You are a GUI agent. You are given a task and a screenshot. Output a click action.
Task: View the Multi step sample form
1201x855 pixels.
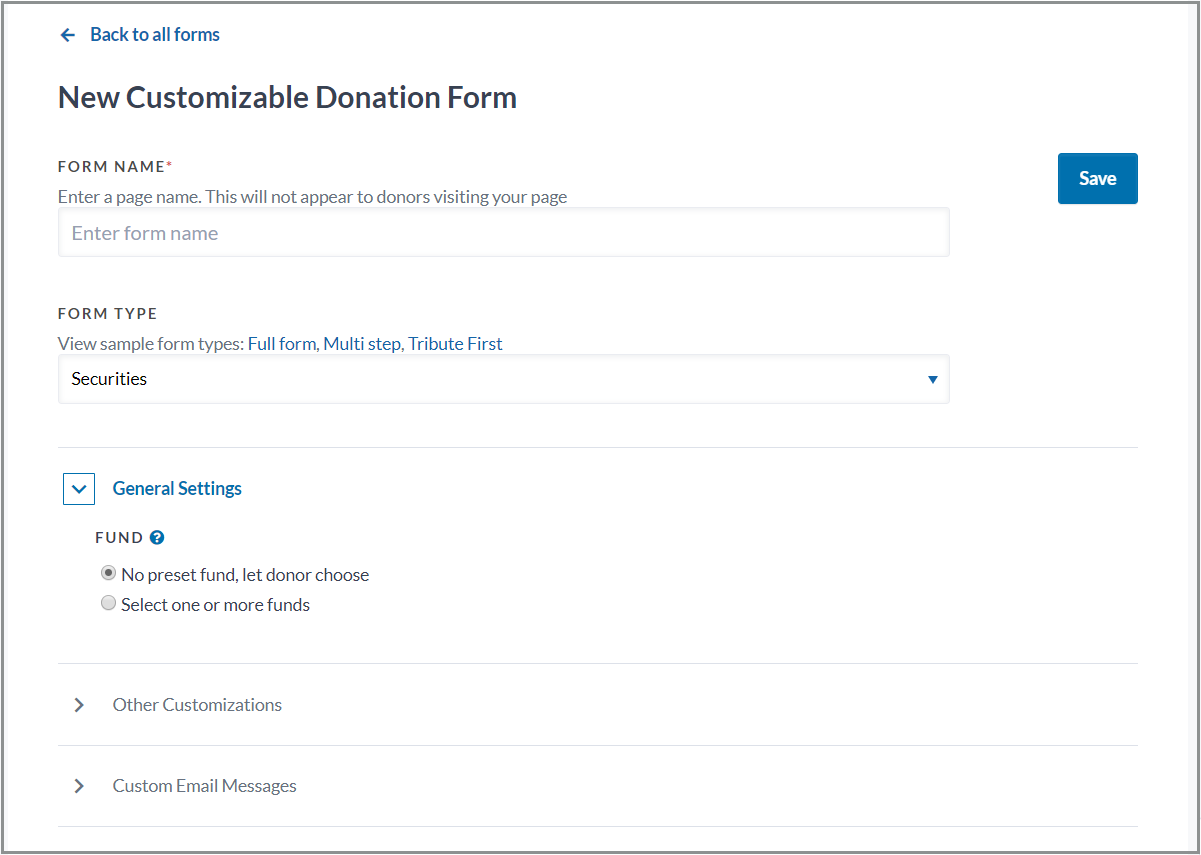(x=361, y=344)
